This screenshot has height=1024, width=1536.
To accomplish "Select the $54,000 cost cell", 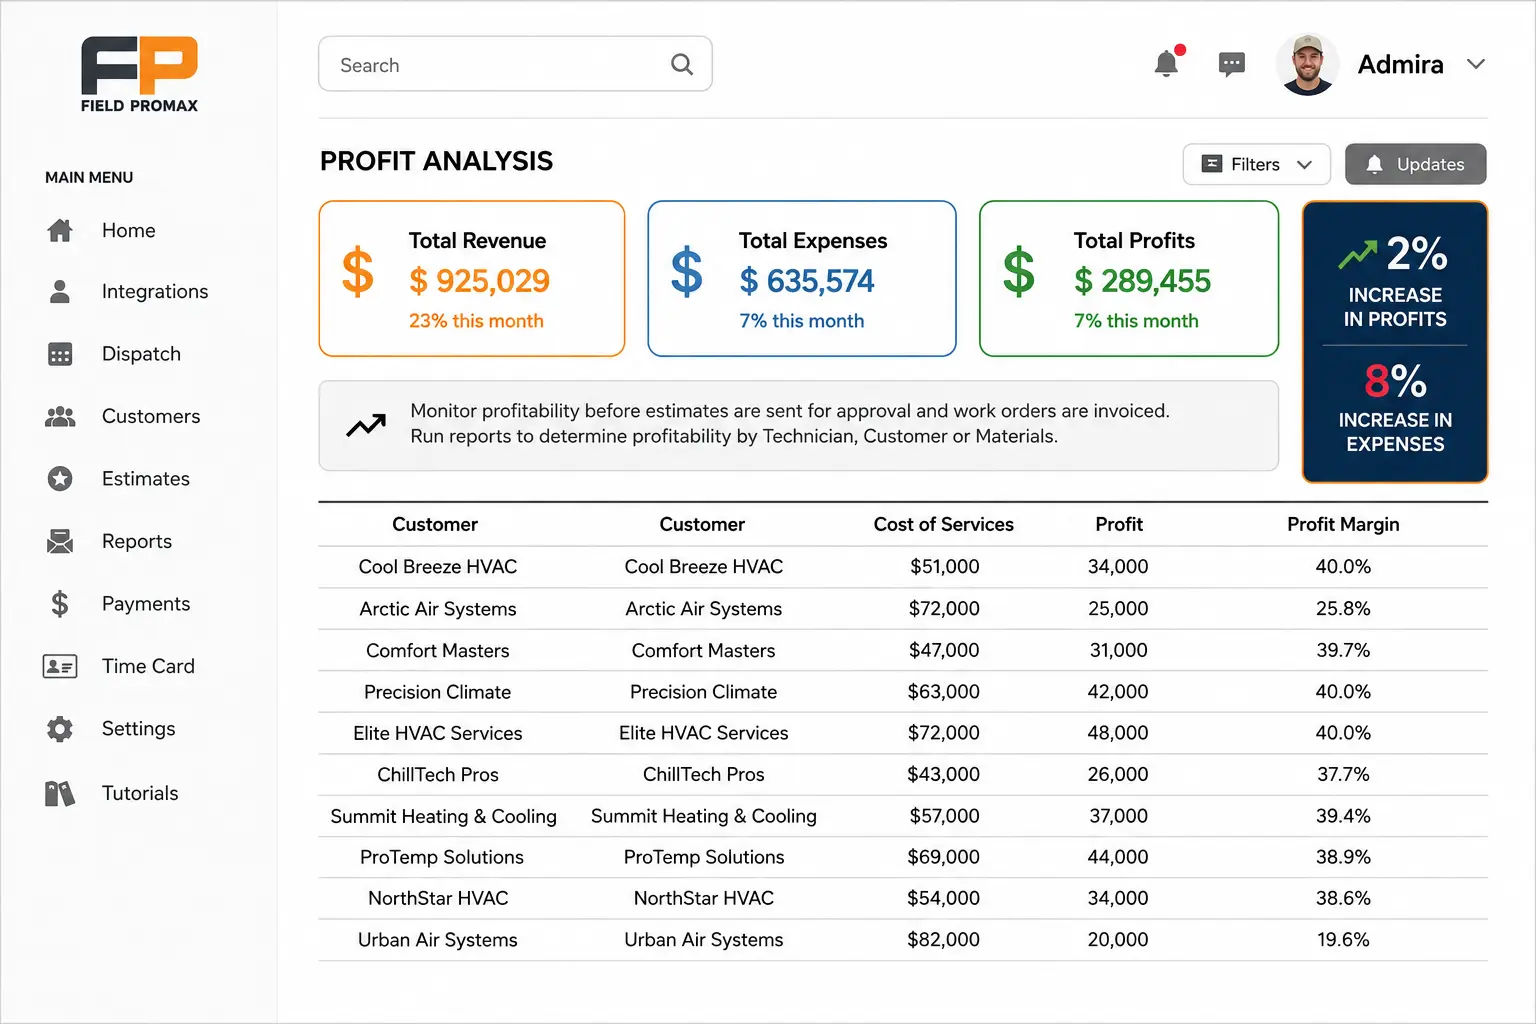I will (943, 899).
